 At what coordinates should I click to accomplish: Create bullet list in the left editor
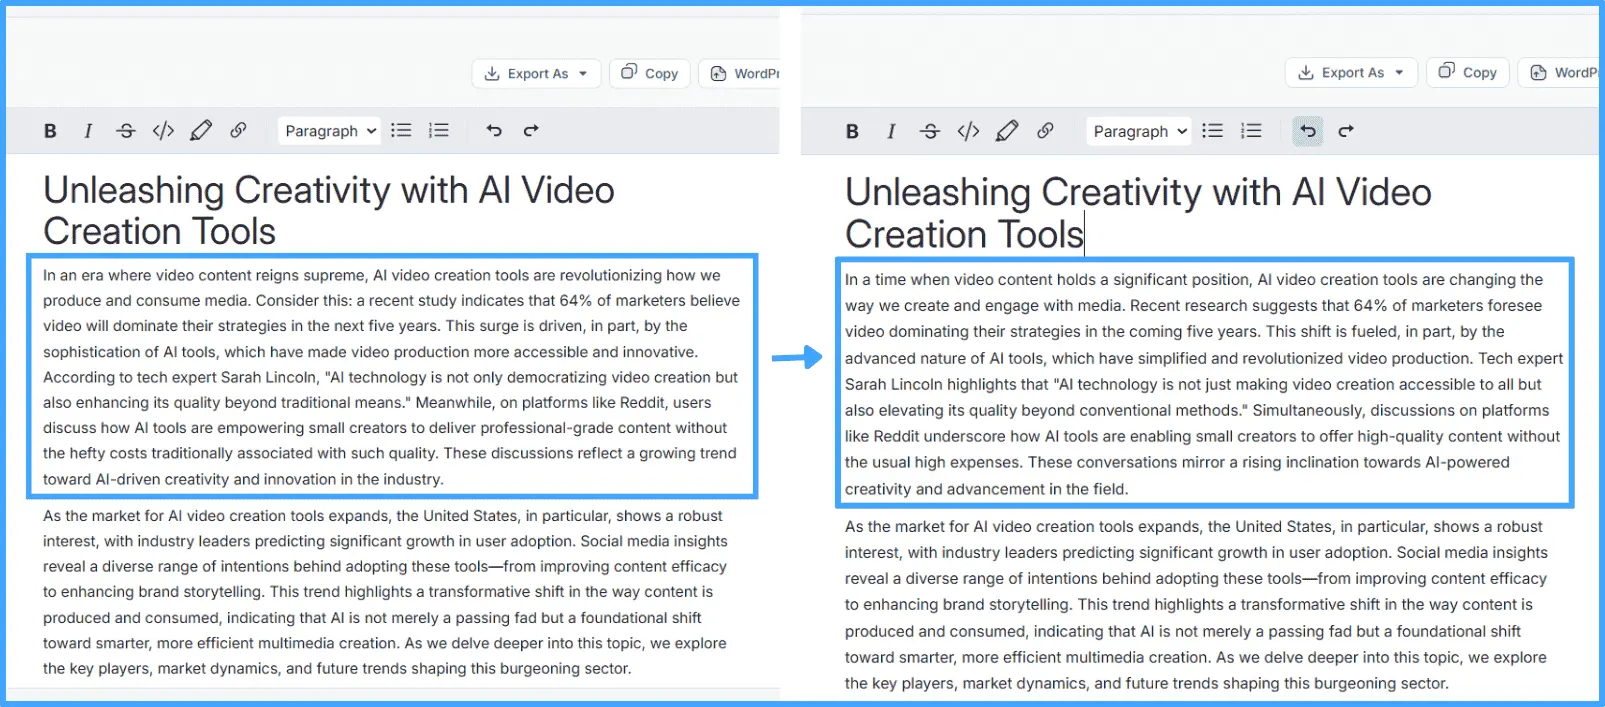point(401,131)
